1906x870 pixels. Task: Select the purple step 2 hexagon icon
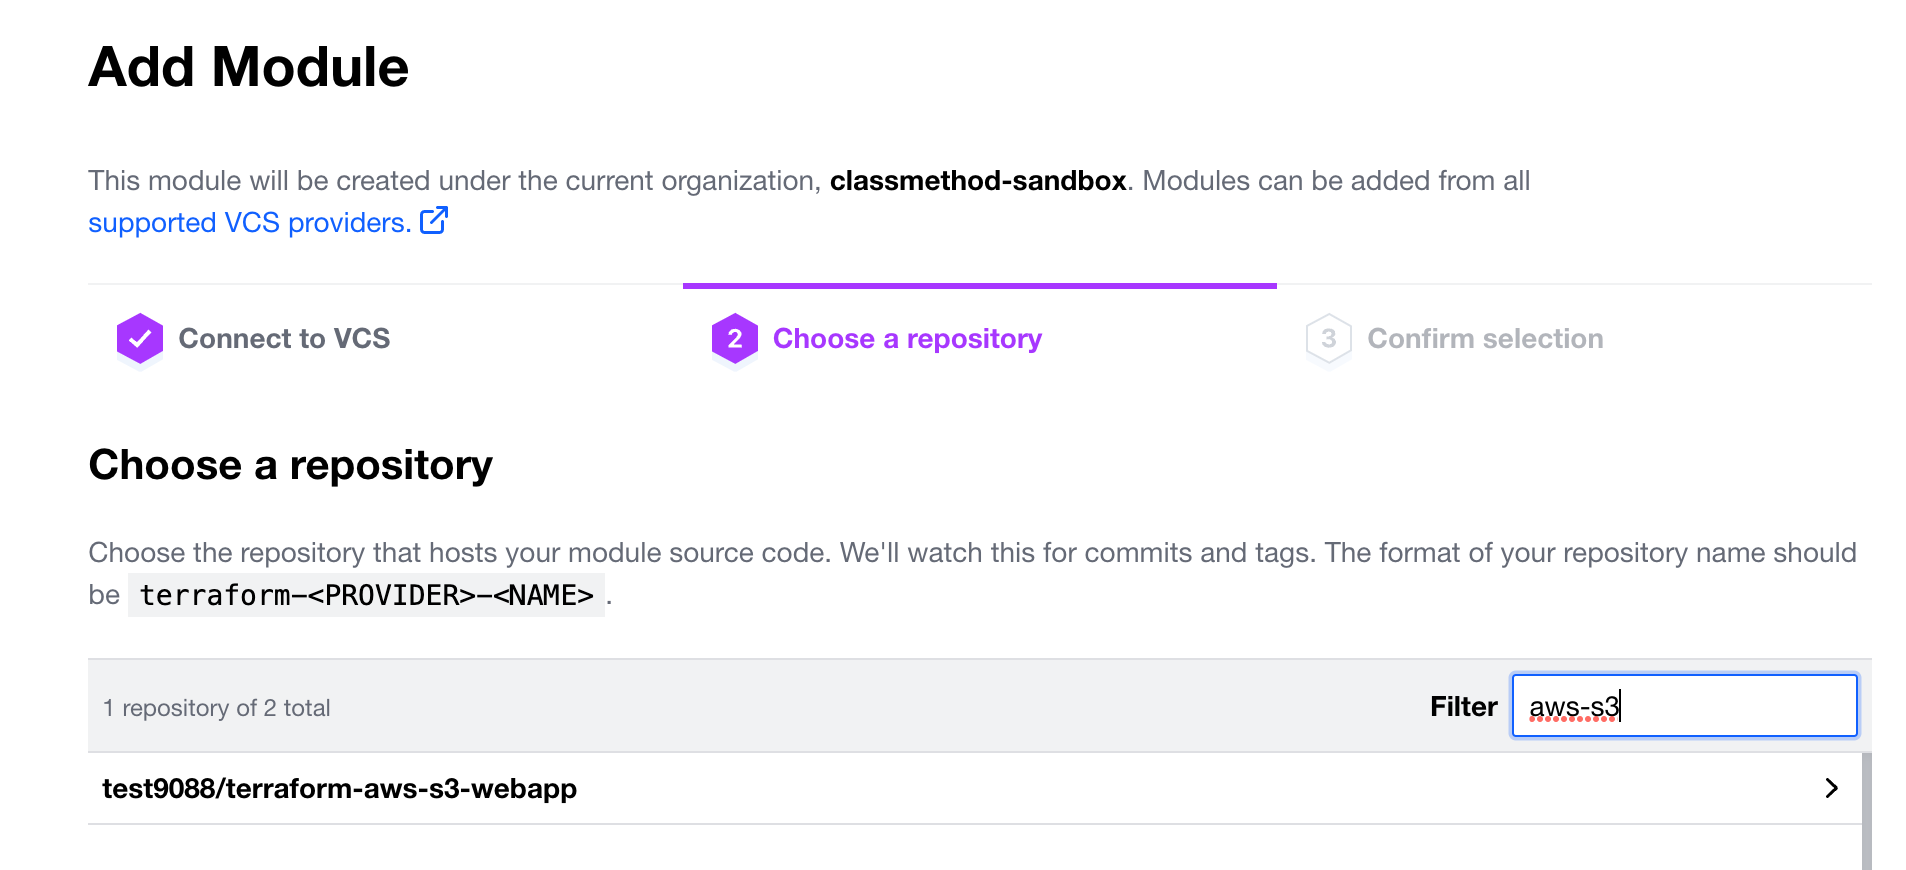point(735,339)
